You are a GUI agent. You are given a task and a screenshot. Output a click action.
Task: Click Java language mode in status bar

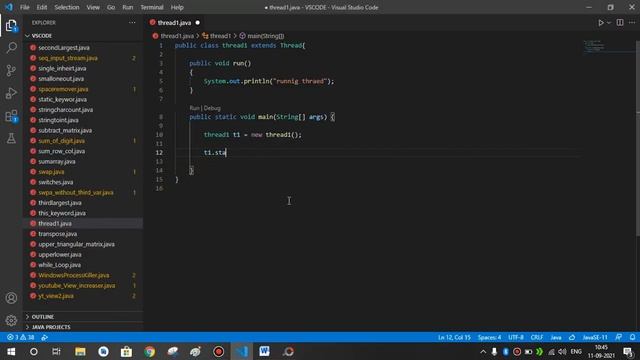tap(556, 338)
